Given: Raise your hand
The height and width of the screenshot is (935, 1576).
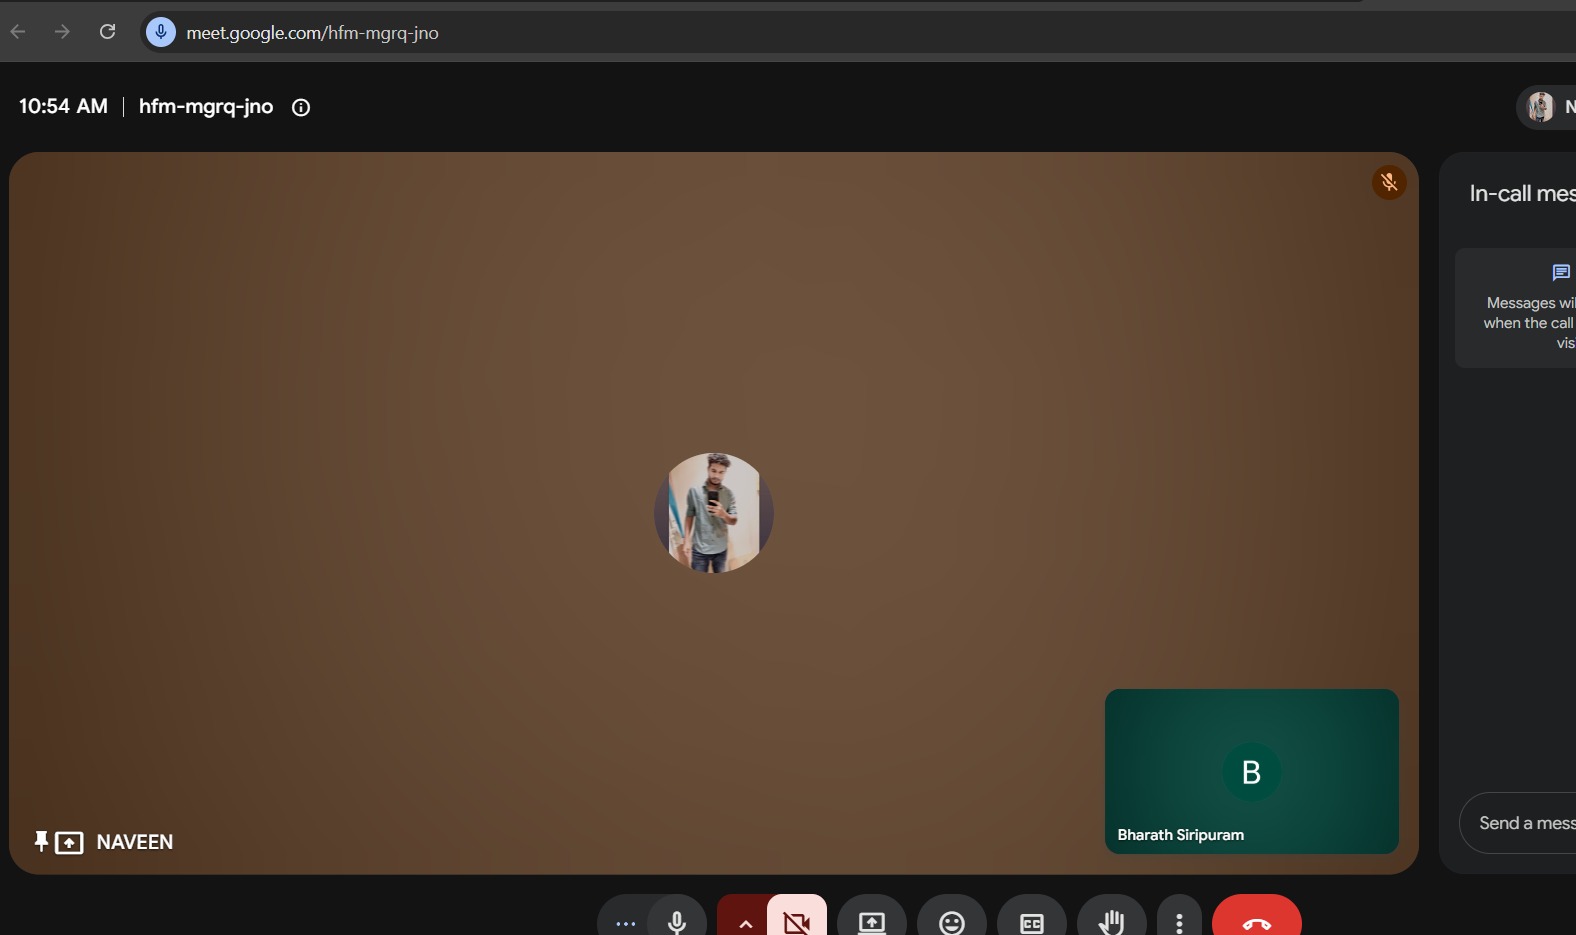Looking at the screenshot, I should (1112, 921).
